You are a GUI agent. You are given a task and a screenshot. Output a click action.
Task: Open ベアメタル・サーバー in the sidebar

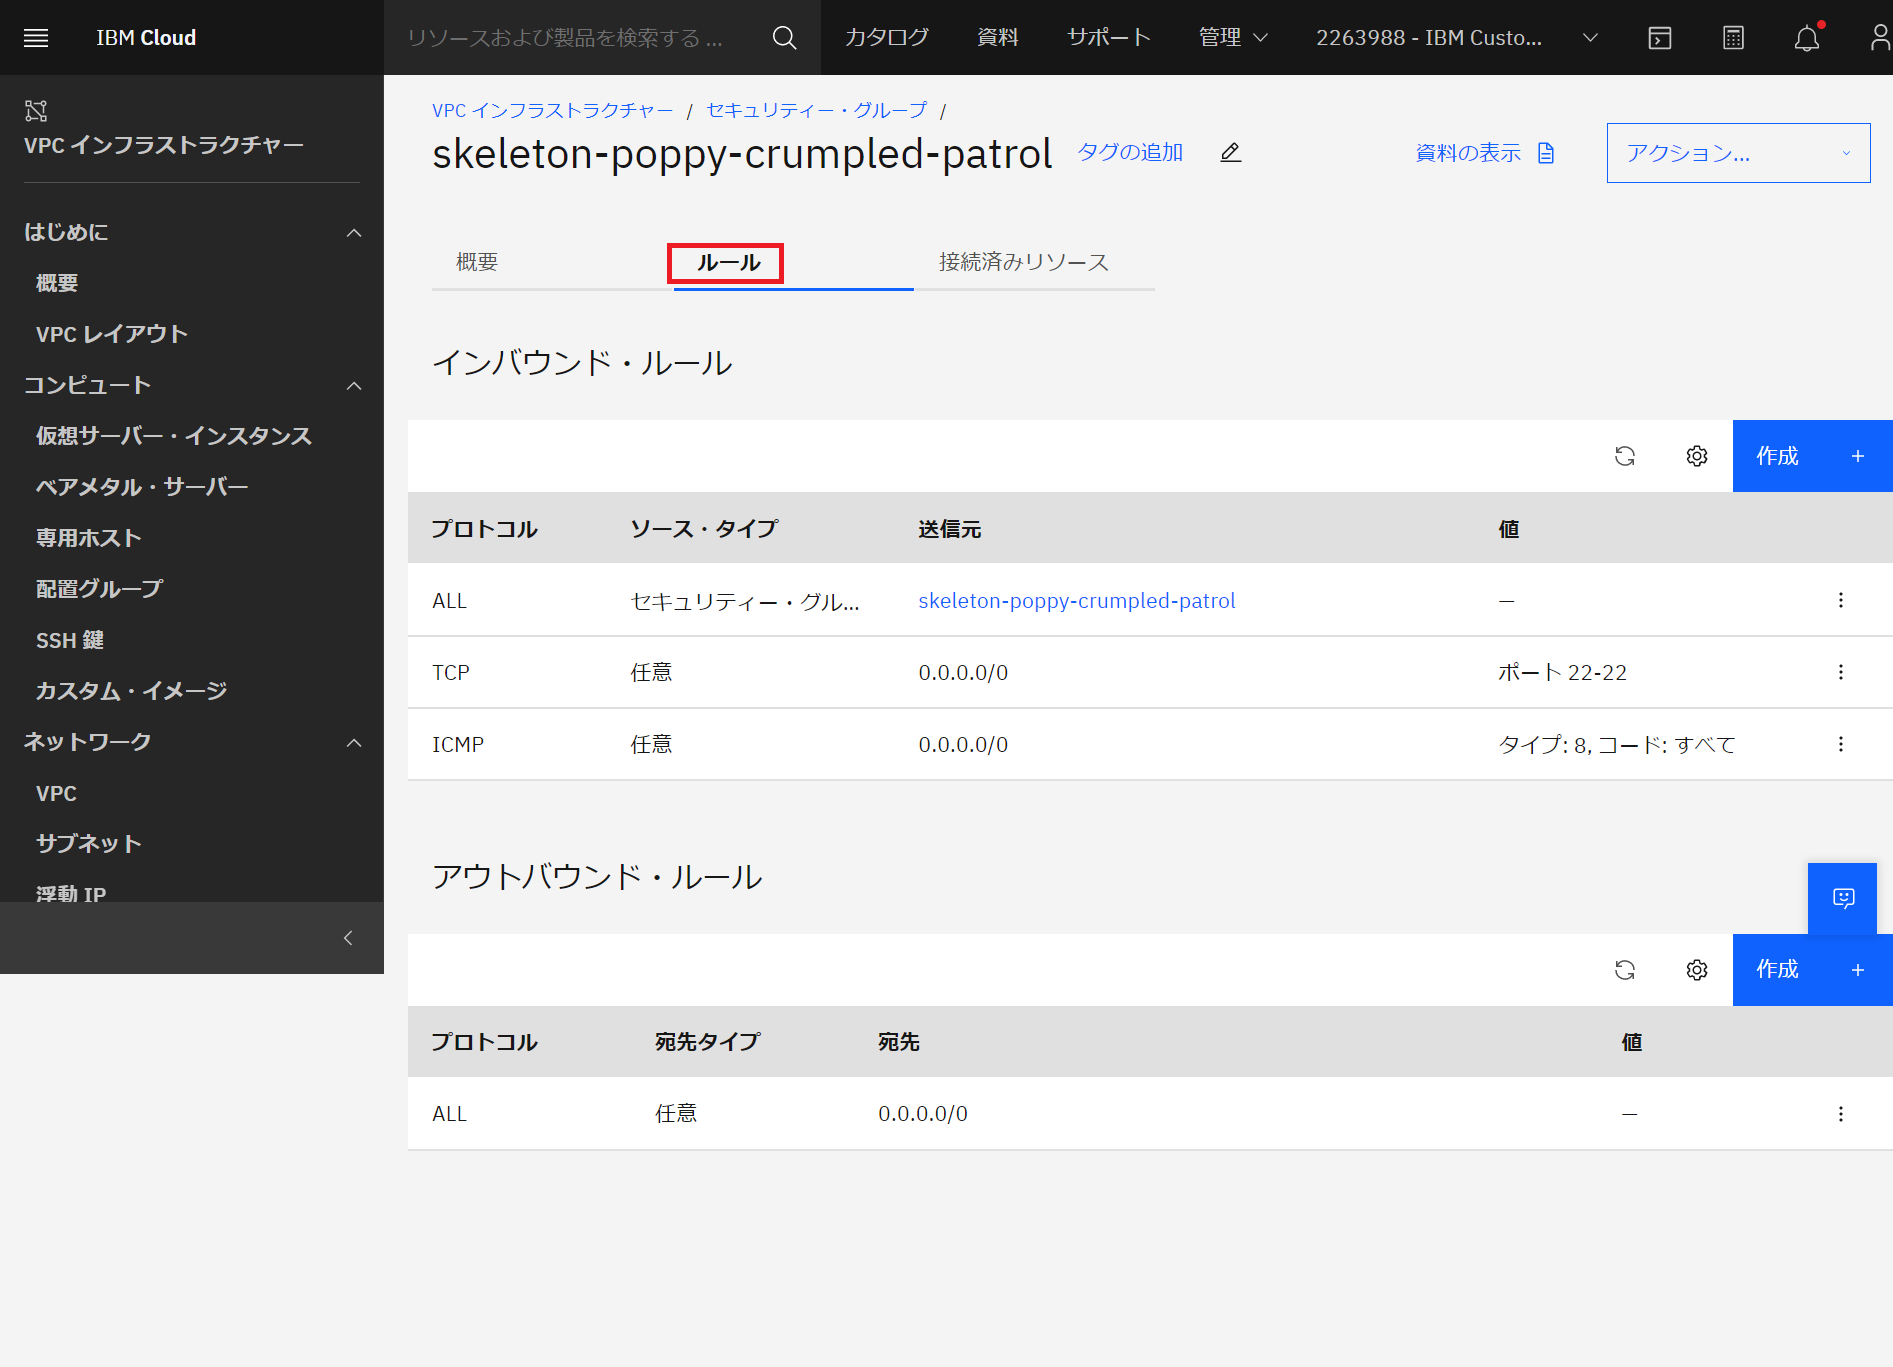click(x=142, y=488)
